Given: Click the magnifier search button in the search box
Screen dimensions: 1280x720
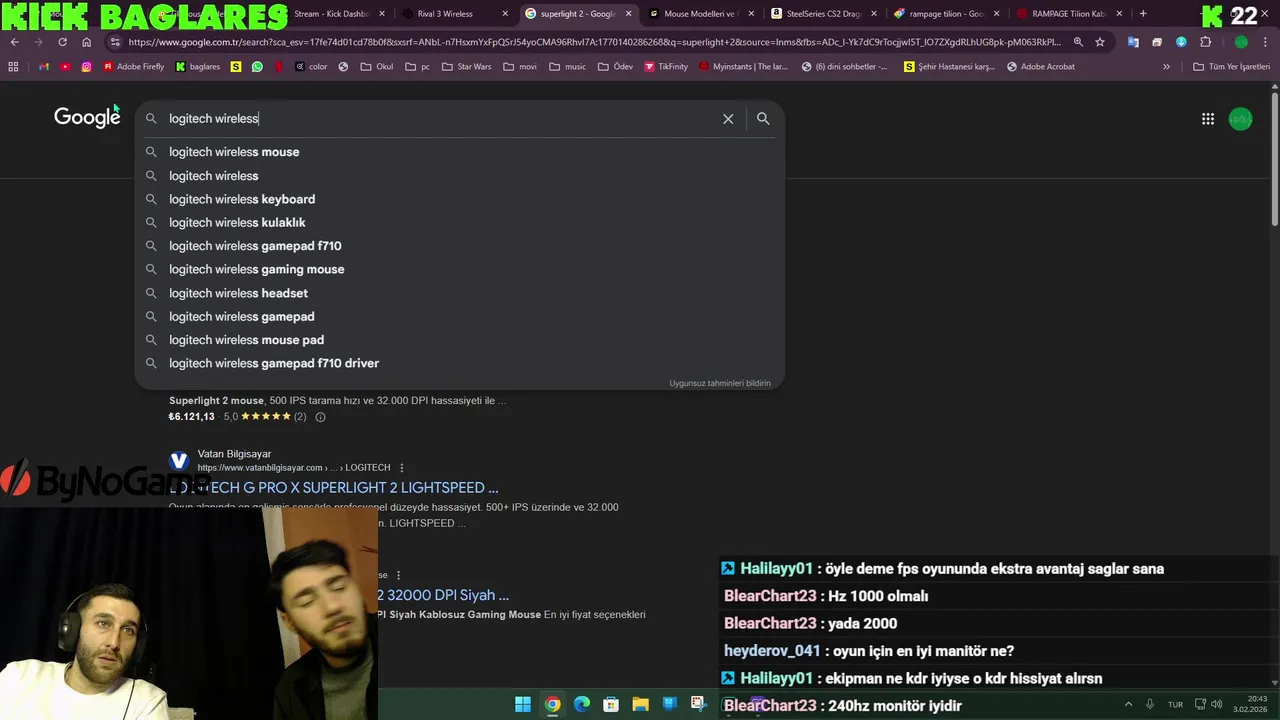Looking at the screenshot, I should (x=763, y=119).
